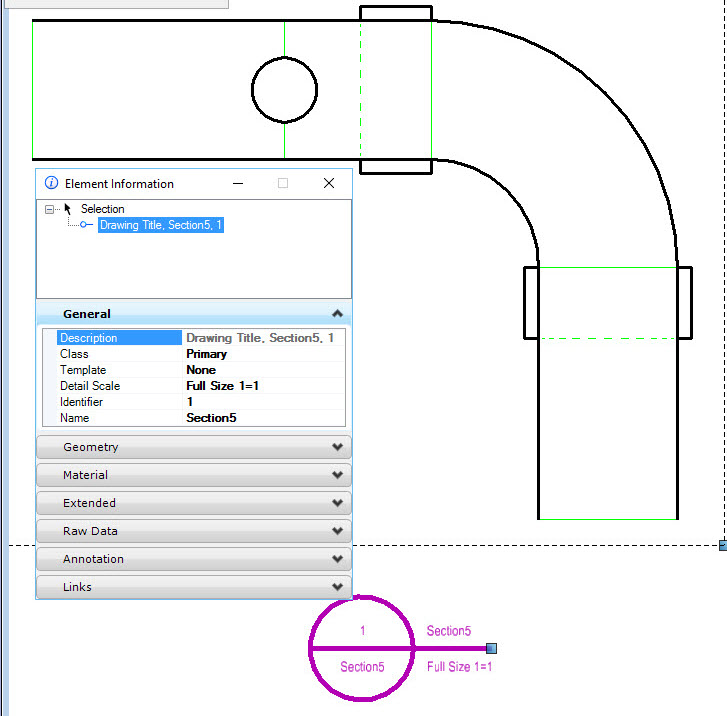Select the Selection root tree item
This screenshot has height=716, width=727.
pyautogui.click(x=102, y=209)
